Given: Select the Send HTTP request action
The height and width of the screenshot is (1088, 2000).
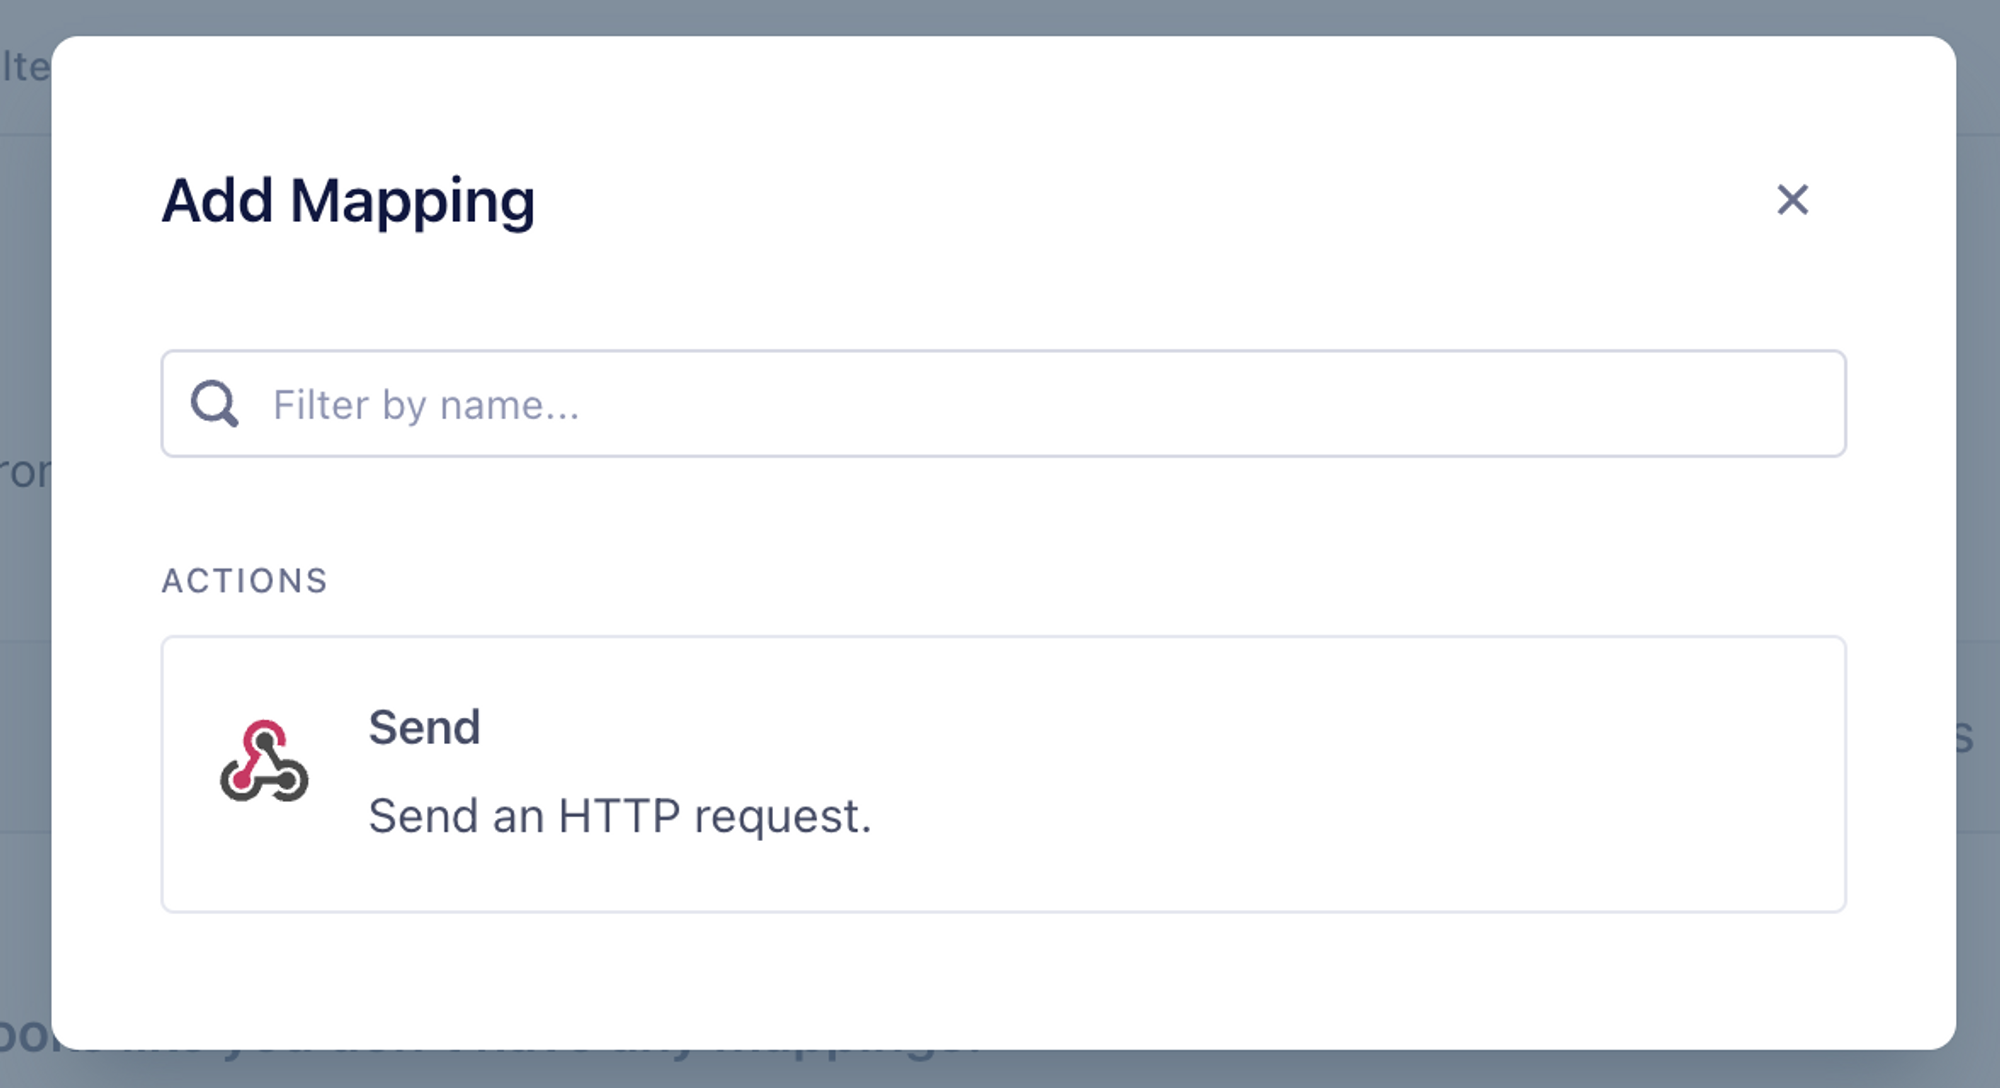Looking at the screenshot, I should 1000,770.
